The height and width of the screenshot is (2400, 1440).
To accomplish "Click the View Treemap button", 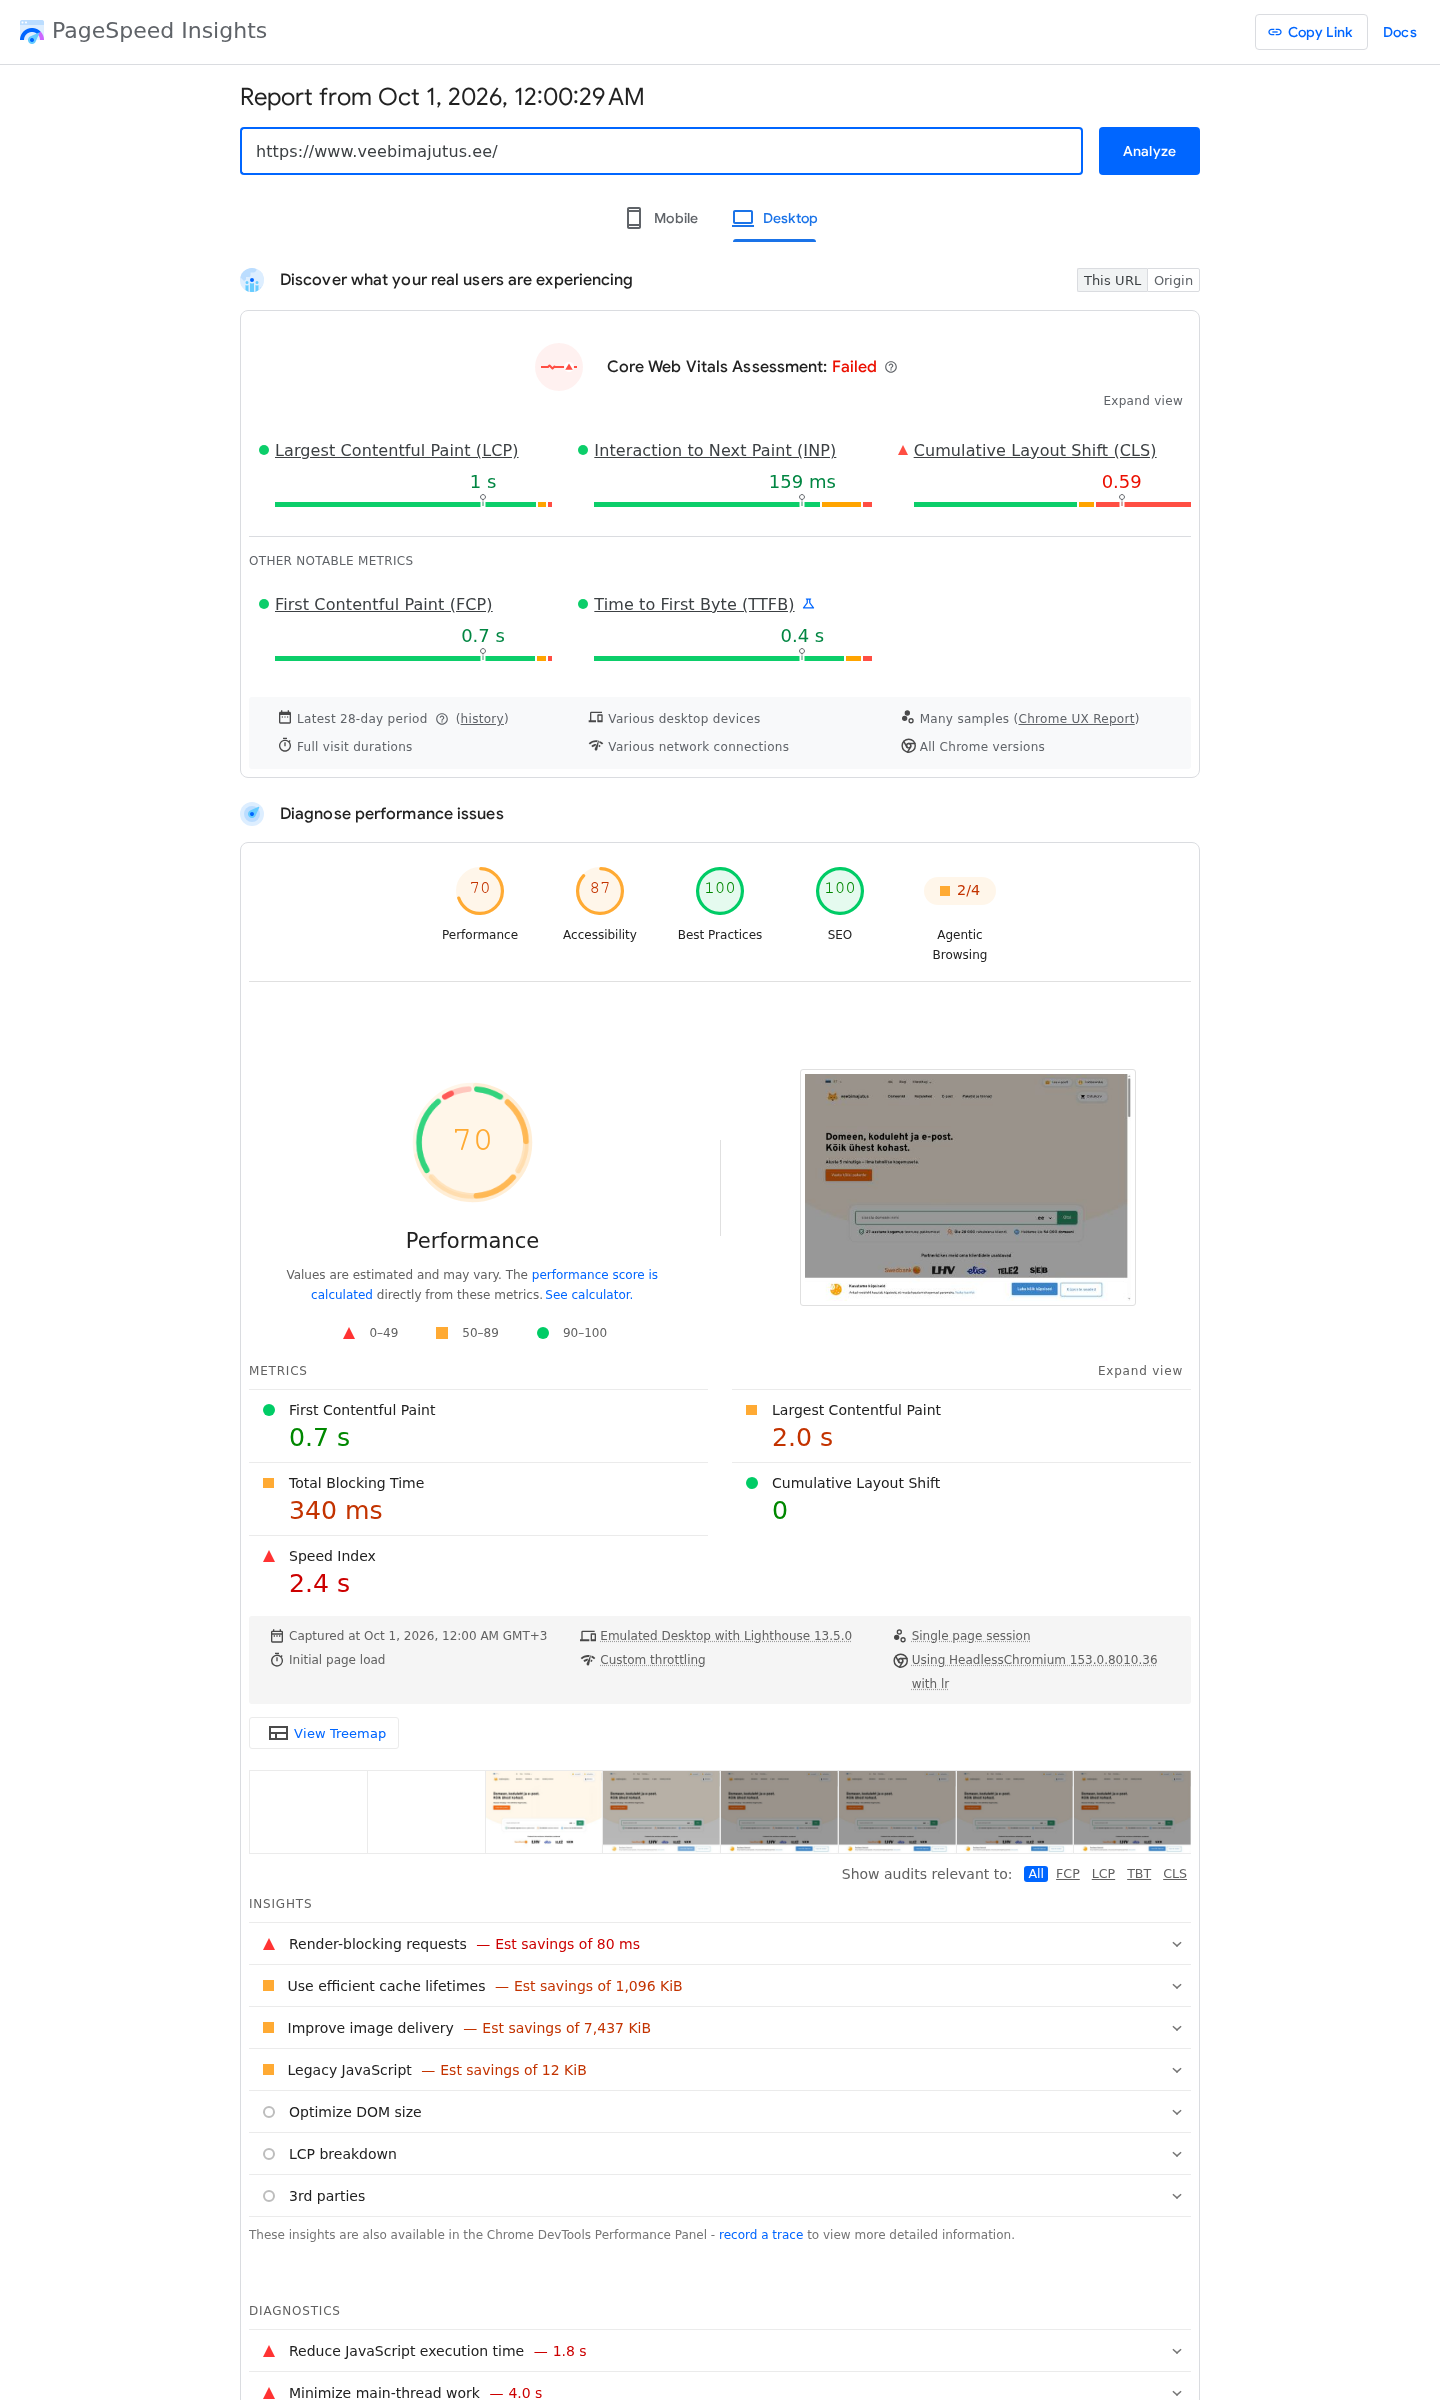I will [324, 1733].
